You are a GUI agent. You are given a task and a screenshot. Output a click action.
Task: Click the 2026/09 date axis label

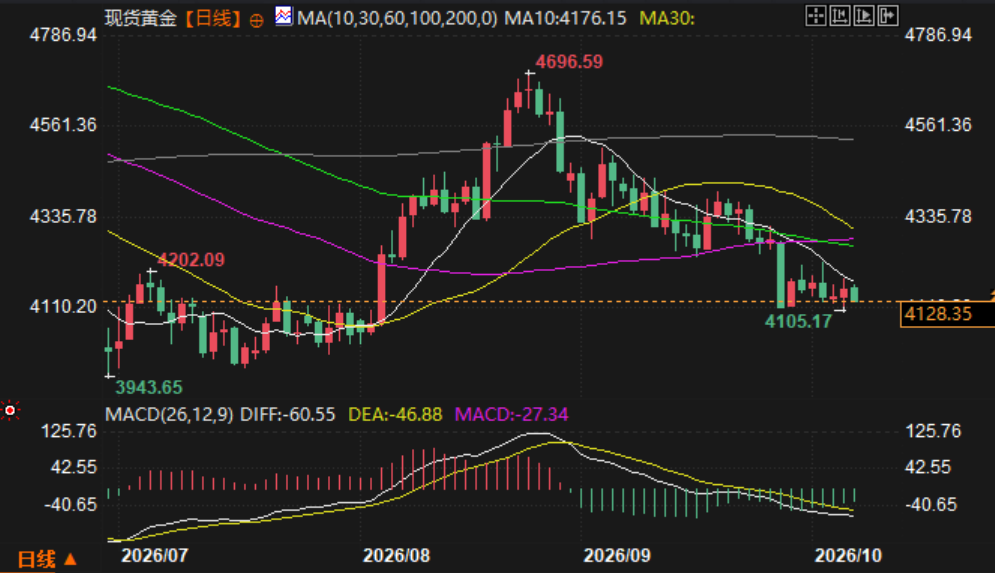click(617, 556)
